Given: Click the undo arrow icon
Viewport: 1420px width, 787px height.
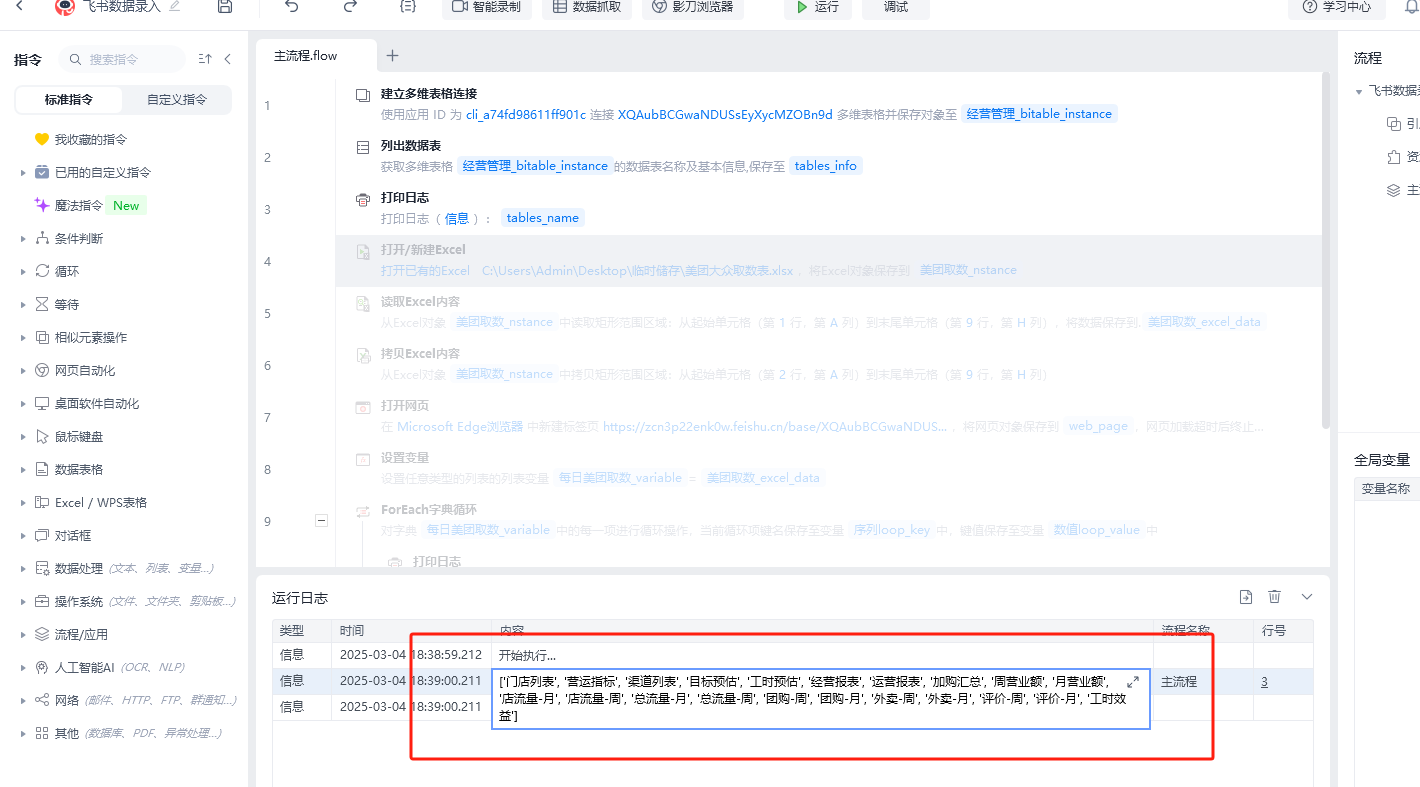Looking at the screenshot, I should (x=291, y=7).
